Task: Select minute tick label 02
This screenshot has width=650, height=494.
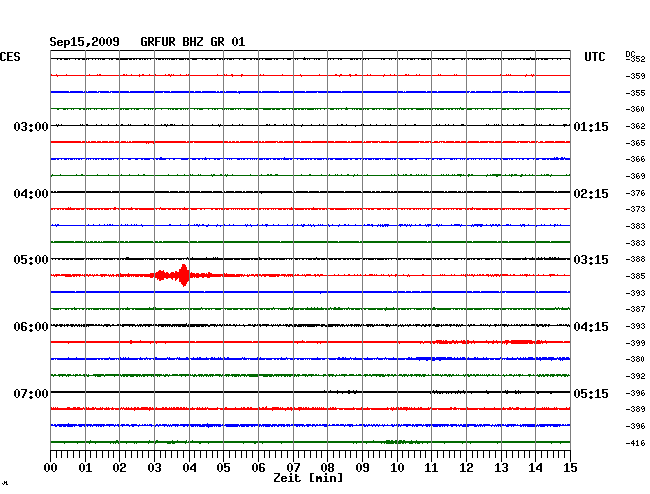Action: (x=119, y=468)
